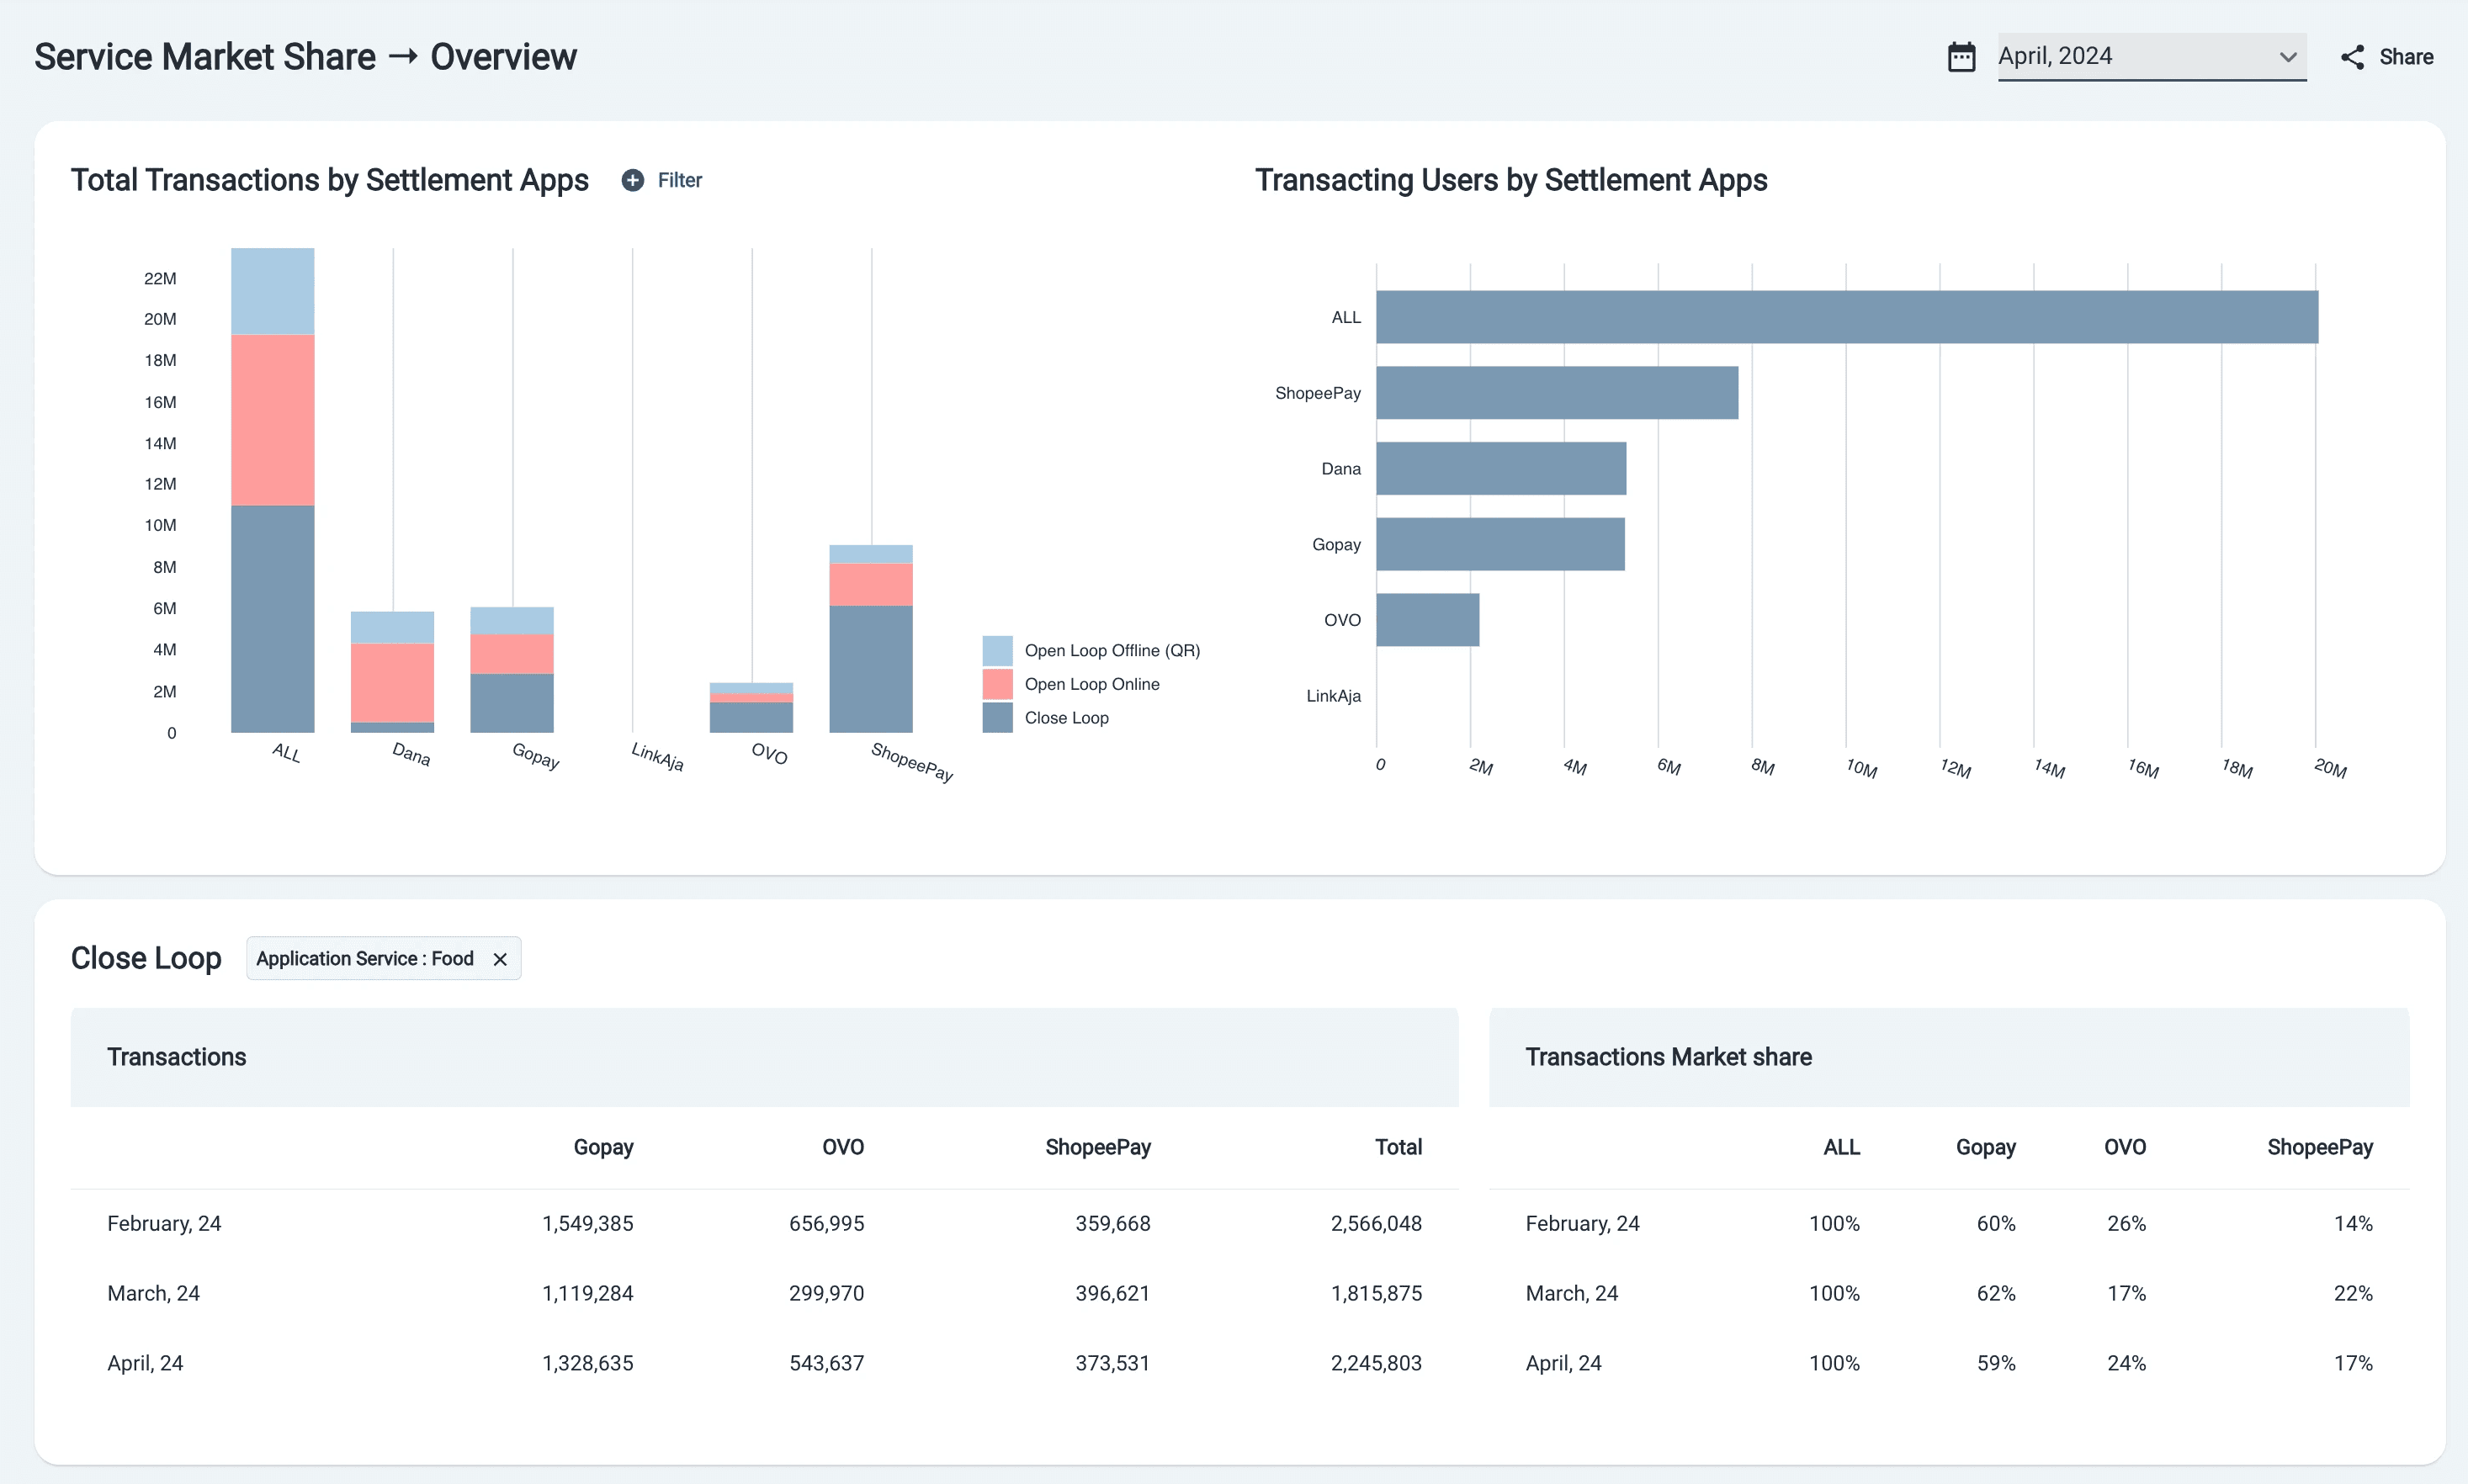Click the Close Loop legend swatch
The image size is (2468, 1484).
tap(997, 718)
